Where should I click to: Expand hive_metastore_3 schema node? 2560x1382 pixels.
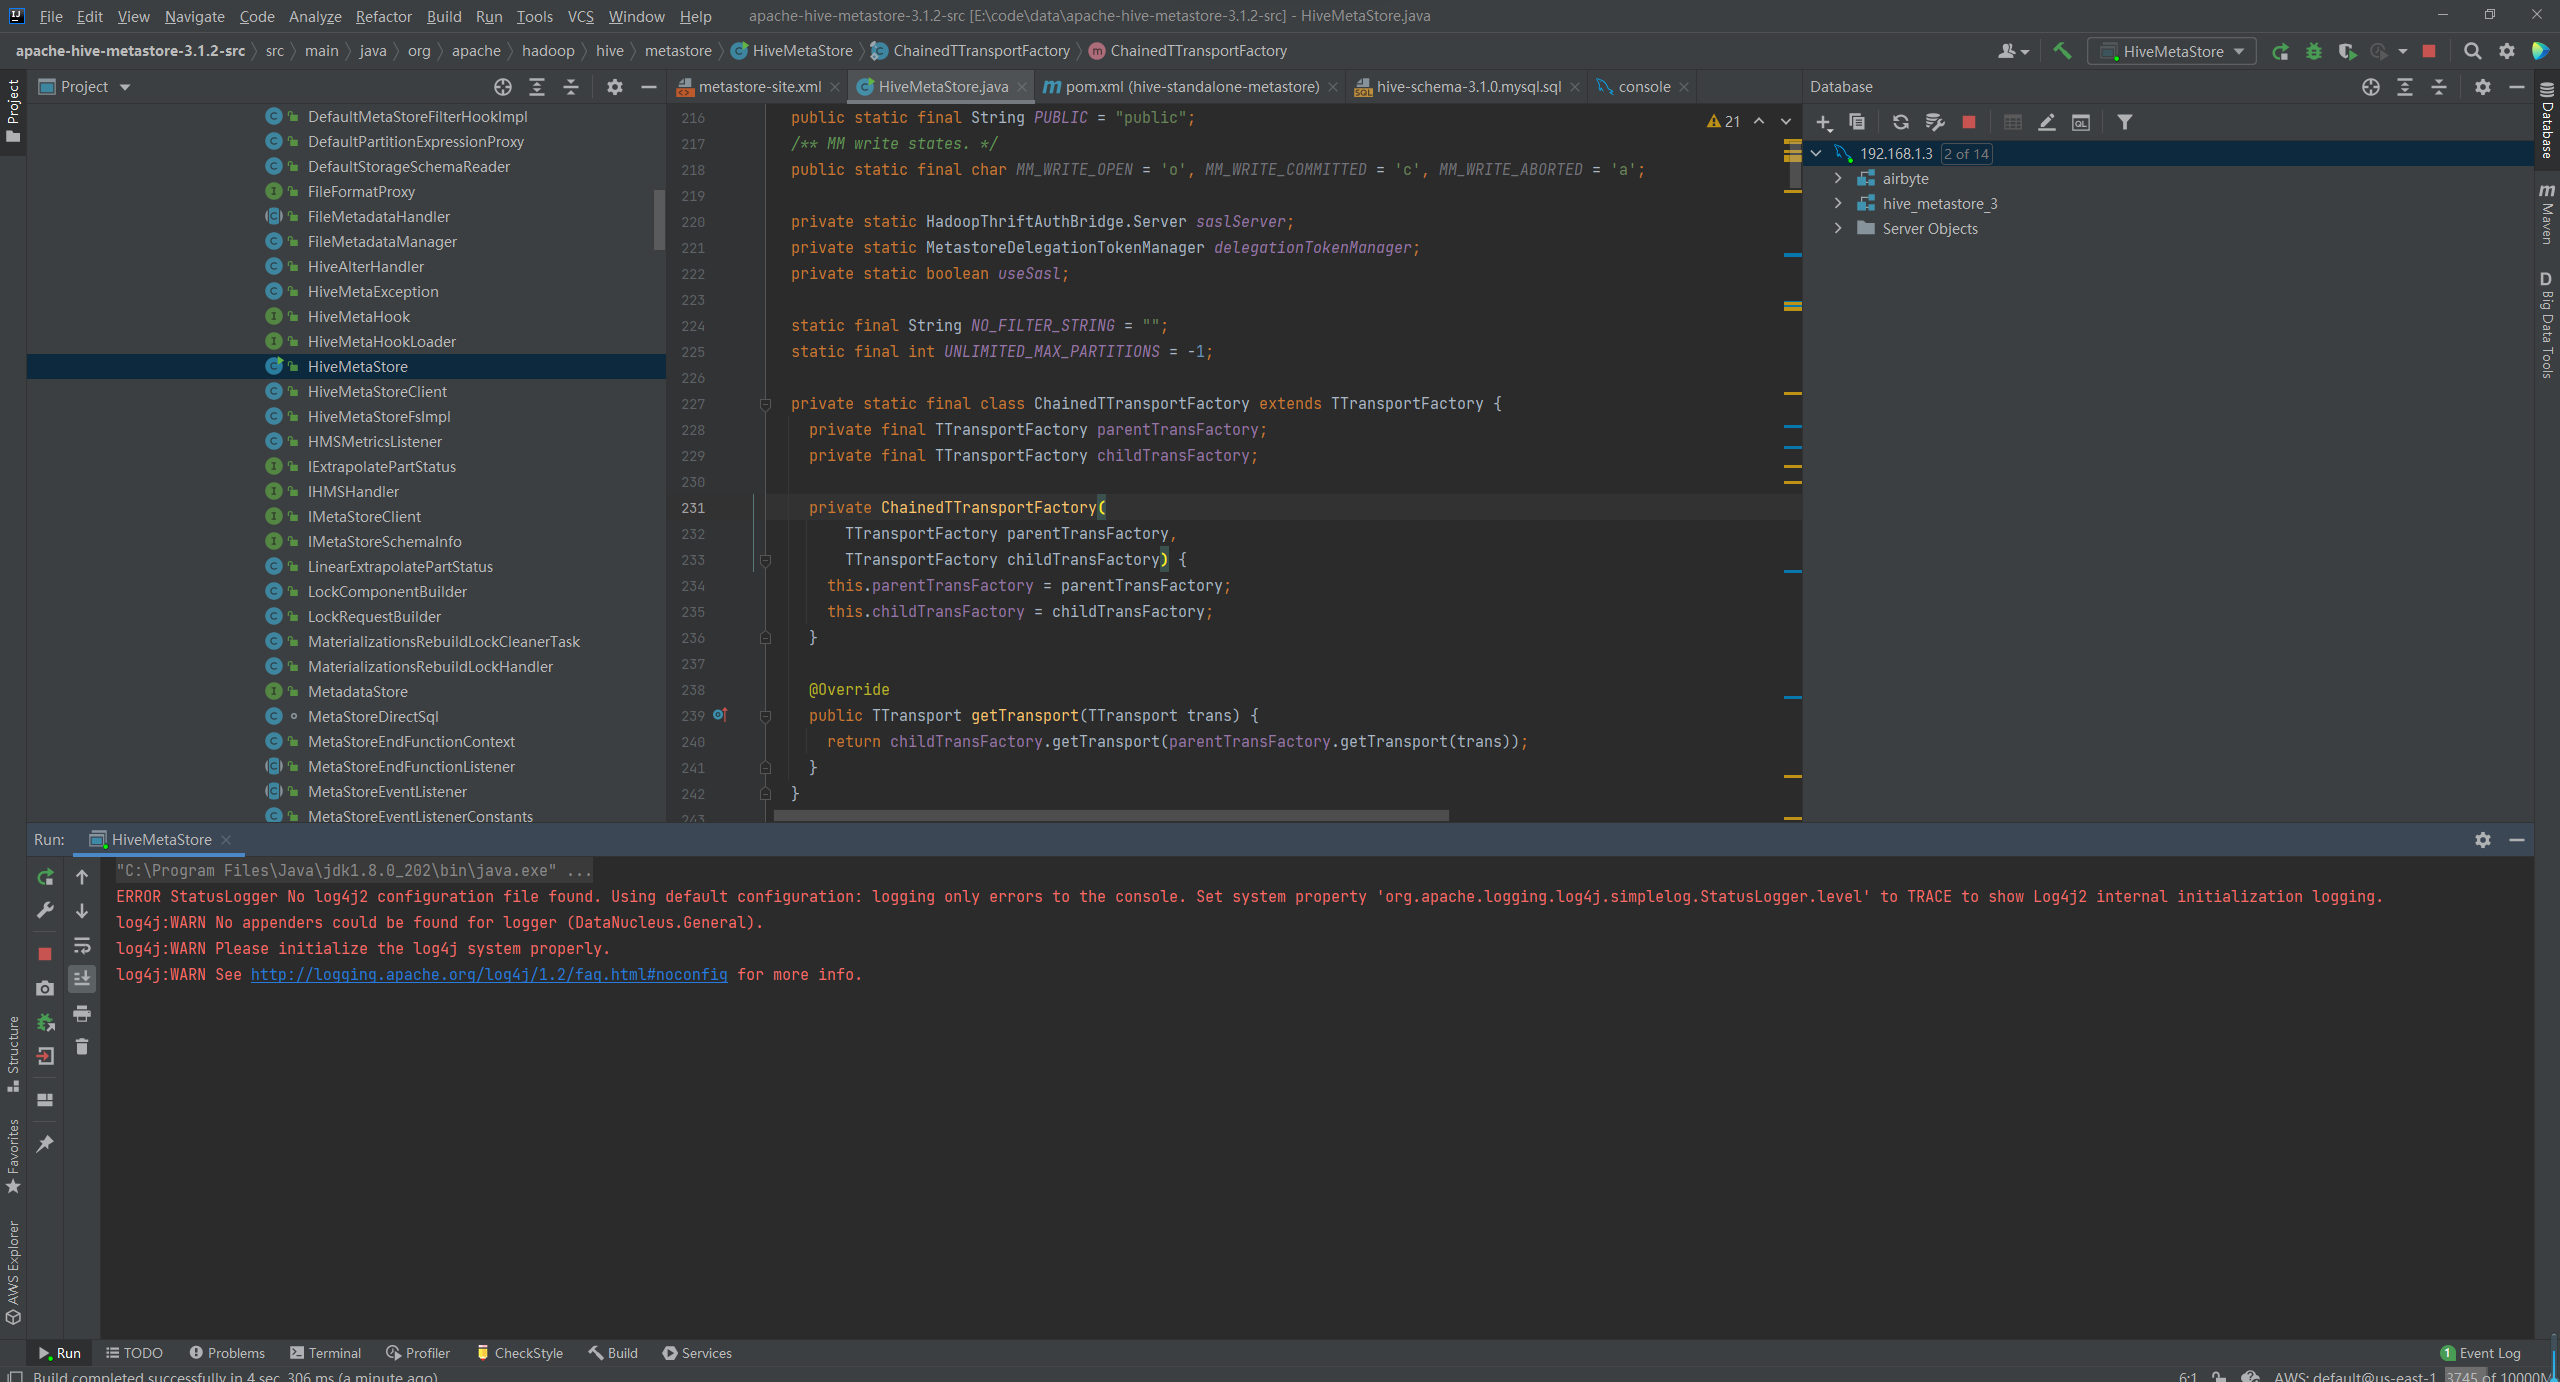[1838, 203]
